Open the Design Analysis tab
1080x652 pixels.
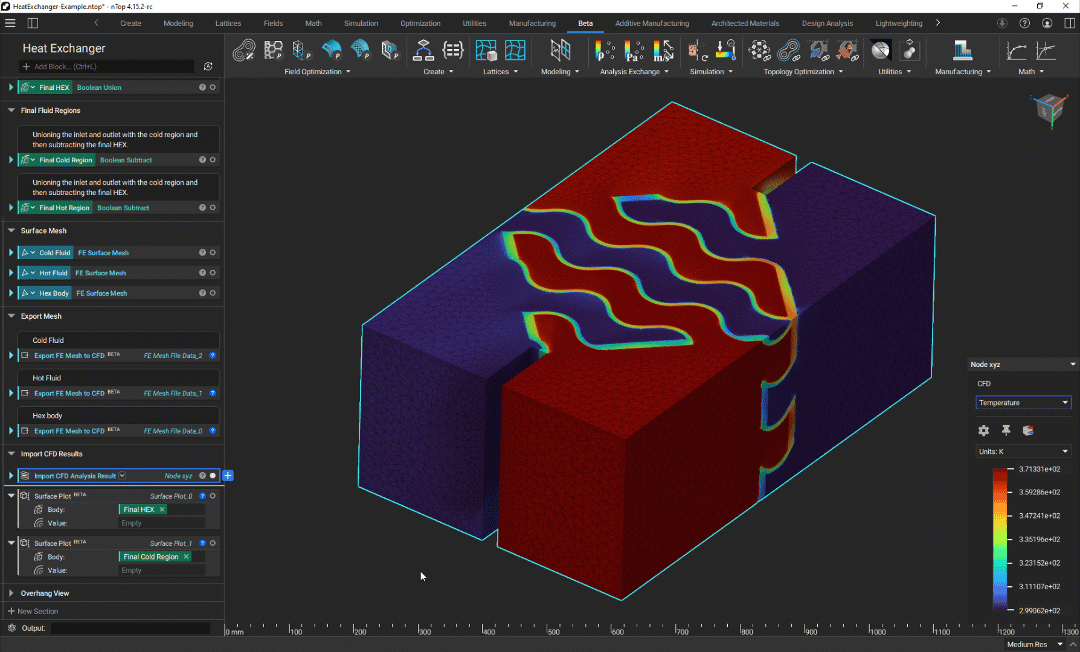coord(827,23)
